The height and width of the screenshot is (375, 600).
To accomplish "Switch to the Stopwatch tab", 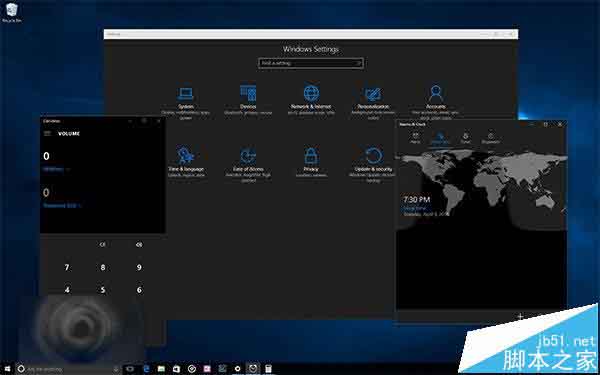I will pyautogui.click(x=491, y=137).
